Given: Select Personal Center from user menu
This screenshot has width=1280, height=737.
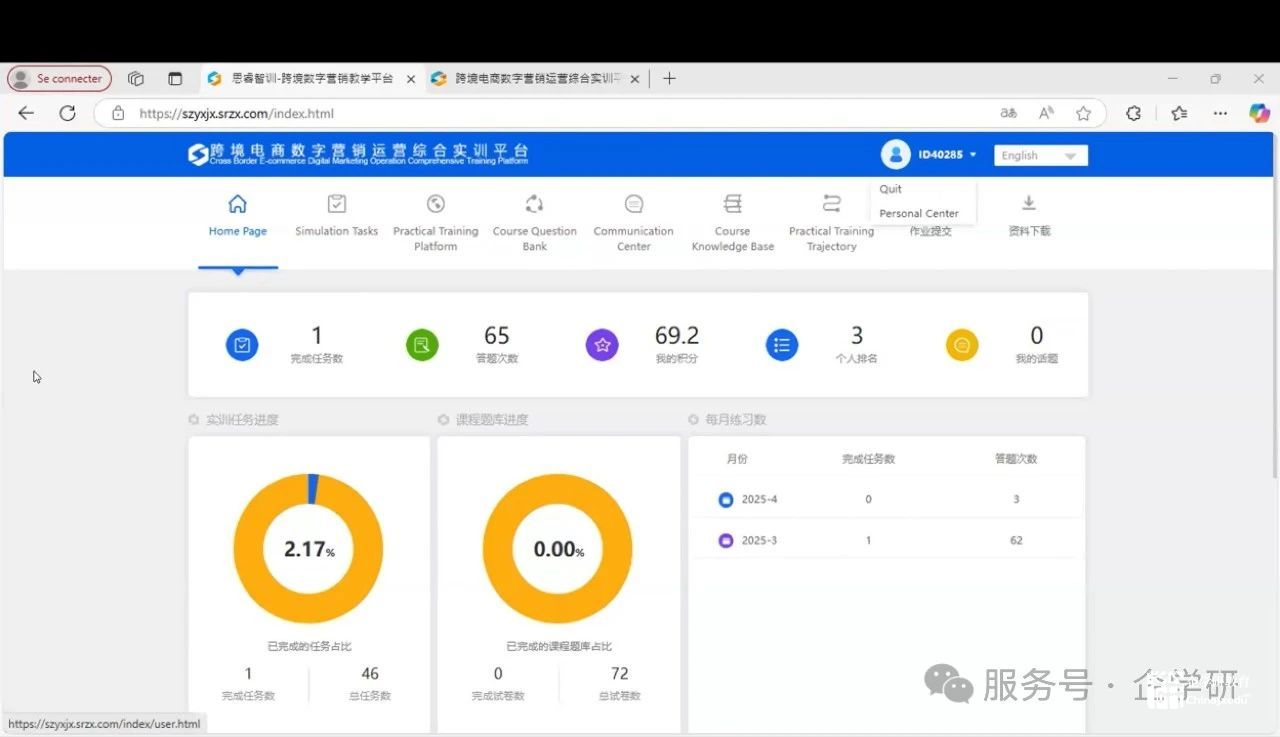Looking at the screenshot, I should 918,213.
